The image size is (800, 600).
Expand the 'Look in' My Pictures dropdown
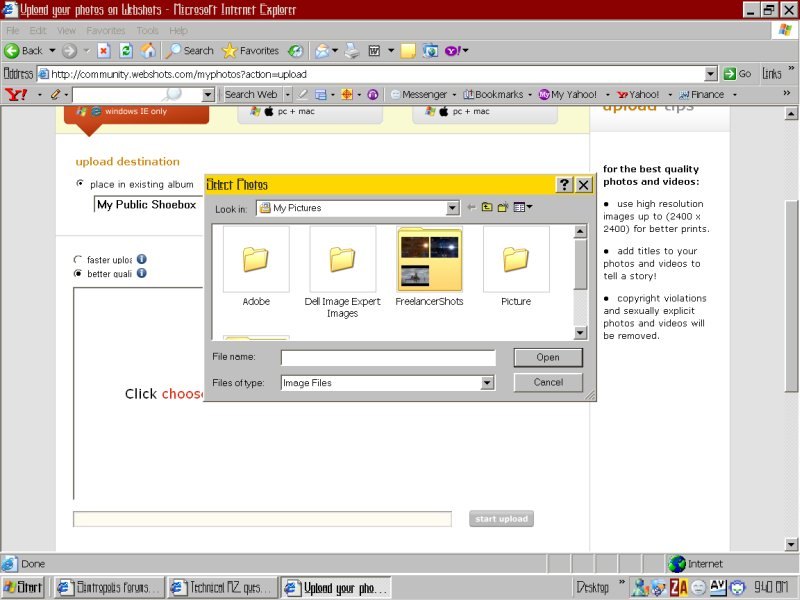pyautogui.click(x=453, y=208)
